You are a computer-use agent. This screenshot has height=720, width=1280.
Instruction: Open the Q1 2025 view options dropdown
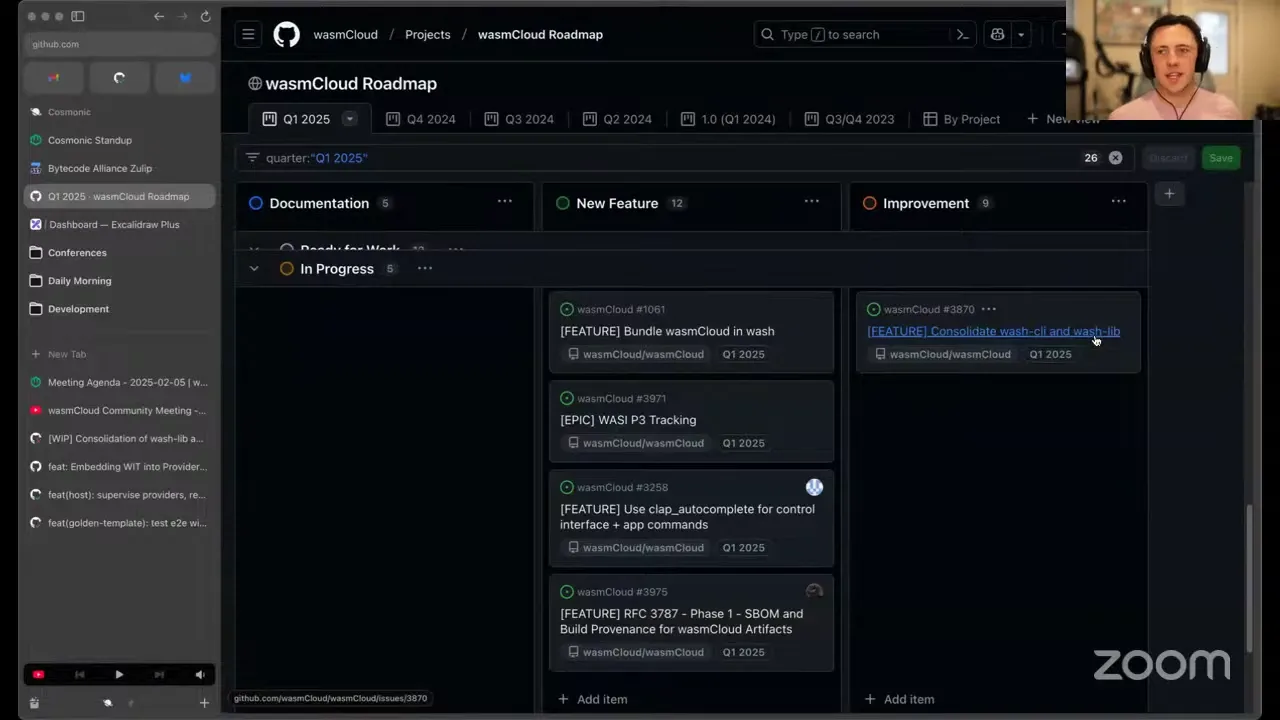(349, 119)
